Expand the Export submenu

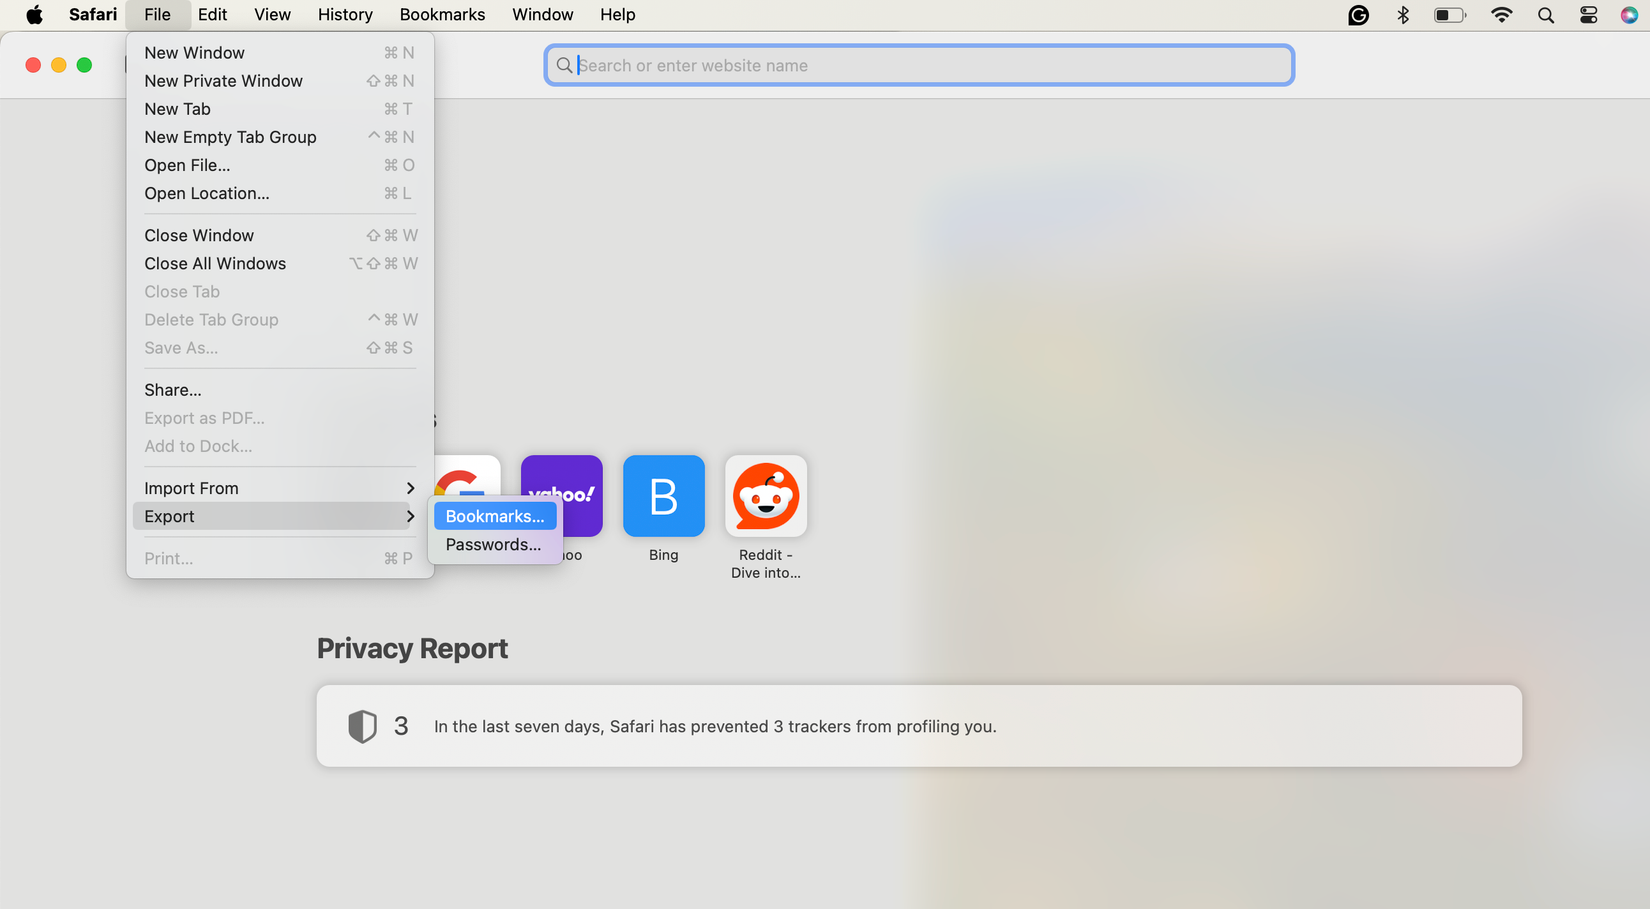278,516
